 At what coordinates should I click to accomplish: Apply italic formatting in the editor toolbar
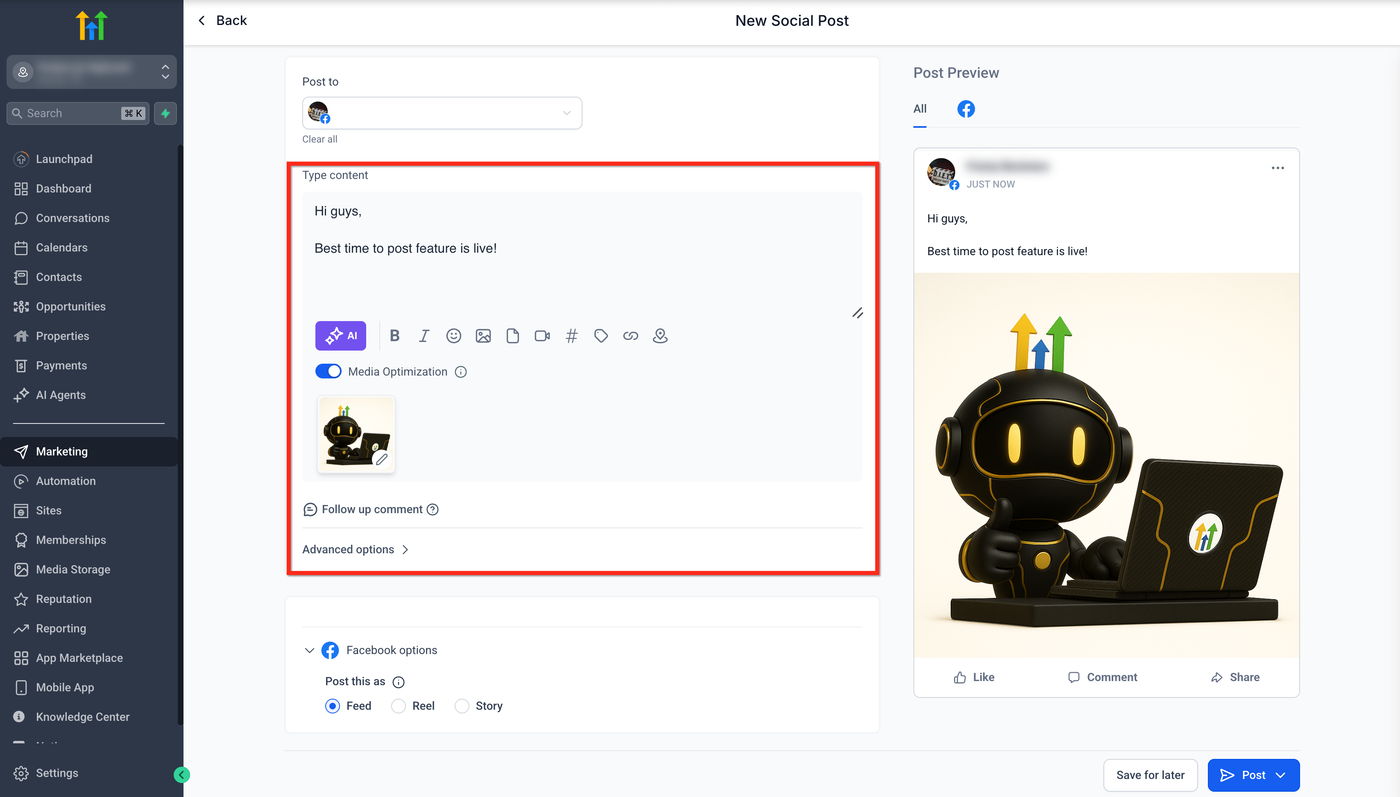(424, 336)
